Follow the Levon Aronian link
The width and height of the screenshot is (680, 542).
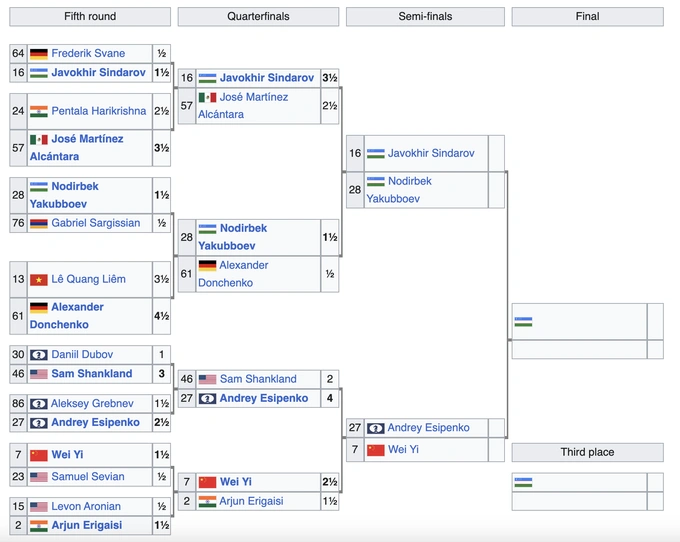pos(86,507)
